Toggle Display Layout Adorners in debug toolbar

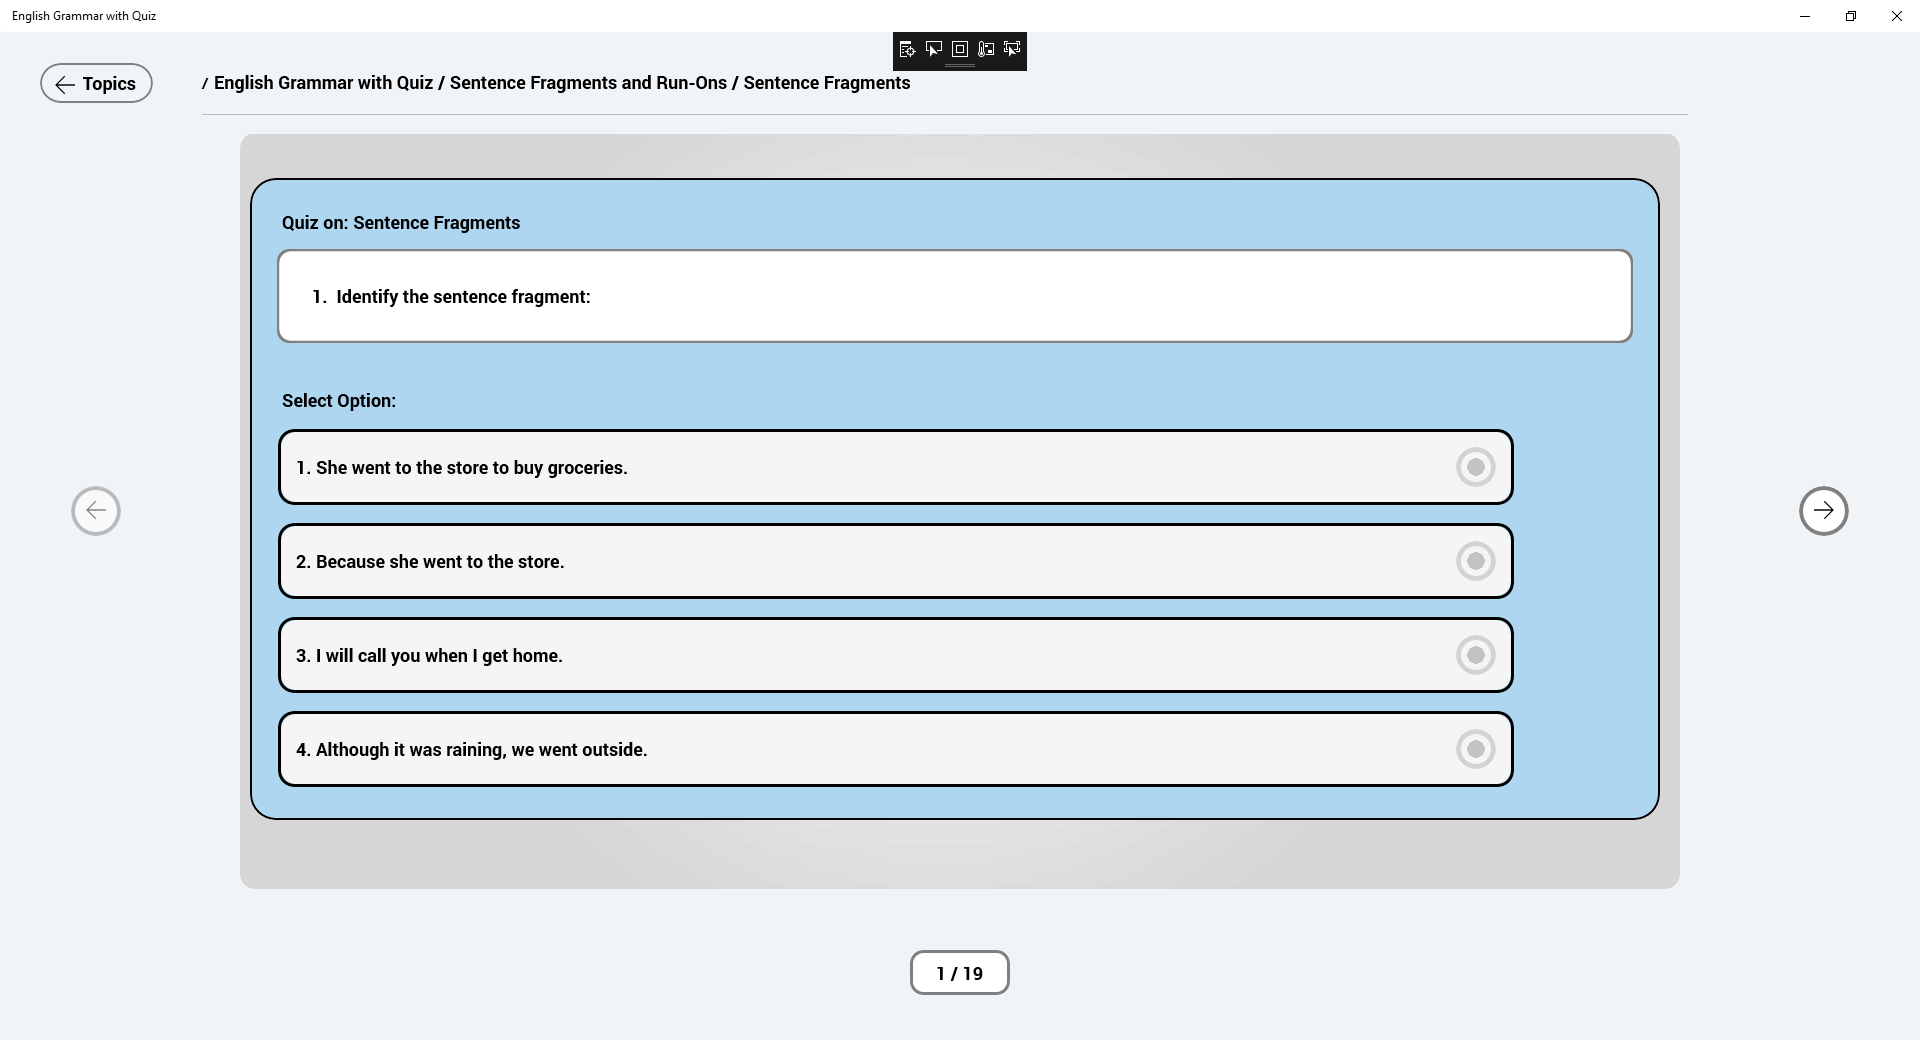click(960, 49)
